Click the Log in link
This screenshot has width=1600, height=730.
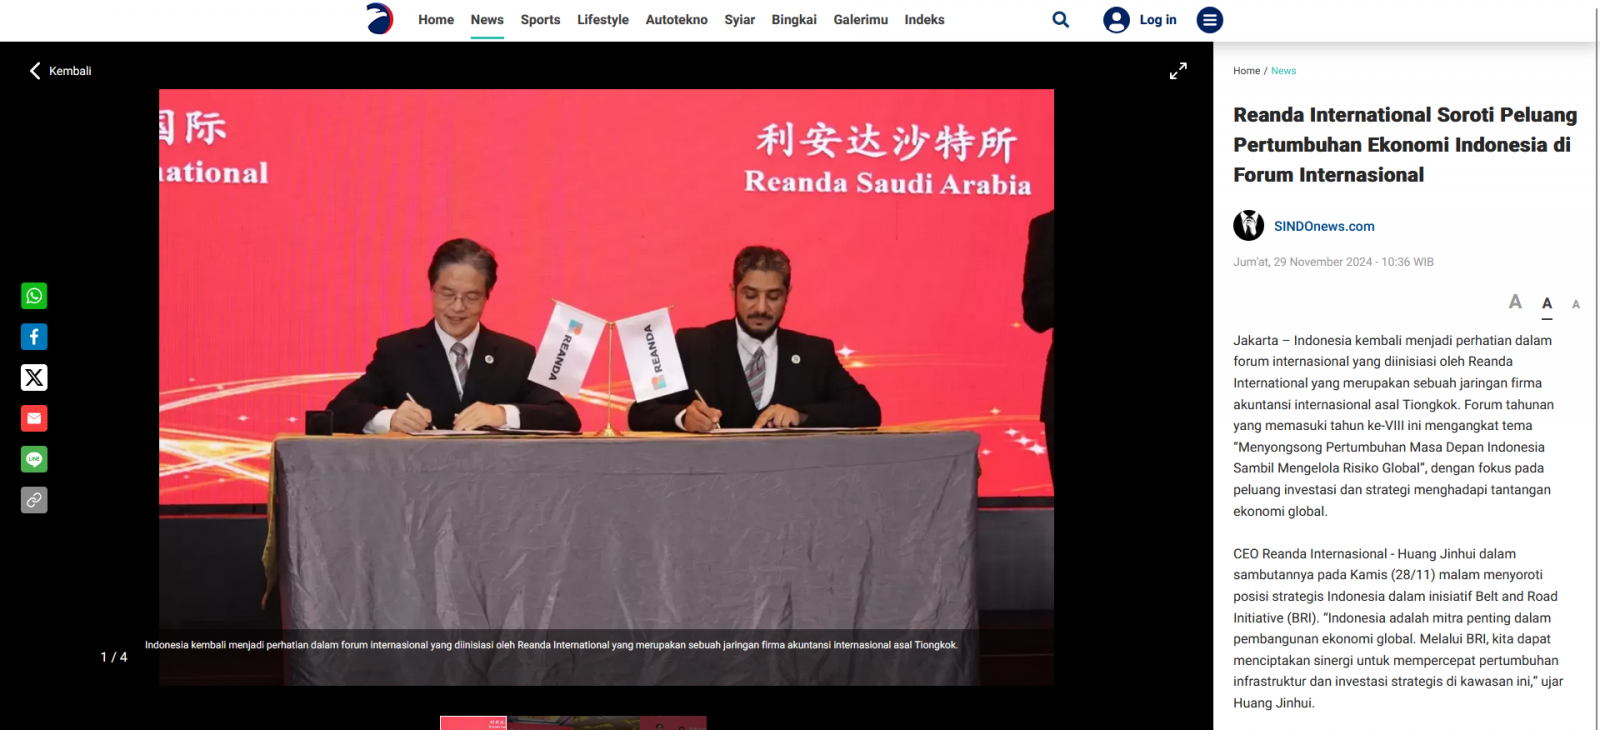(1158, 19)
